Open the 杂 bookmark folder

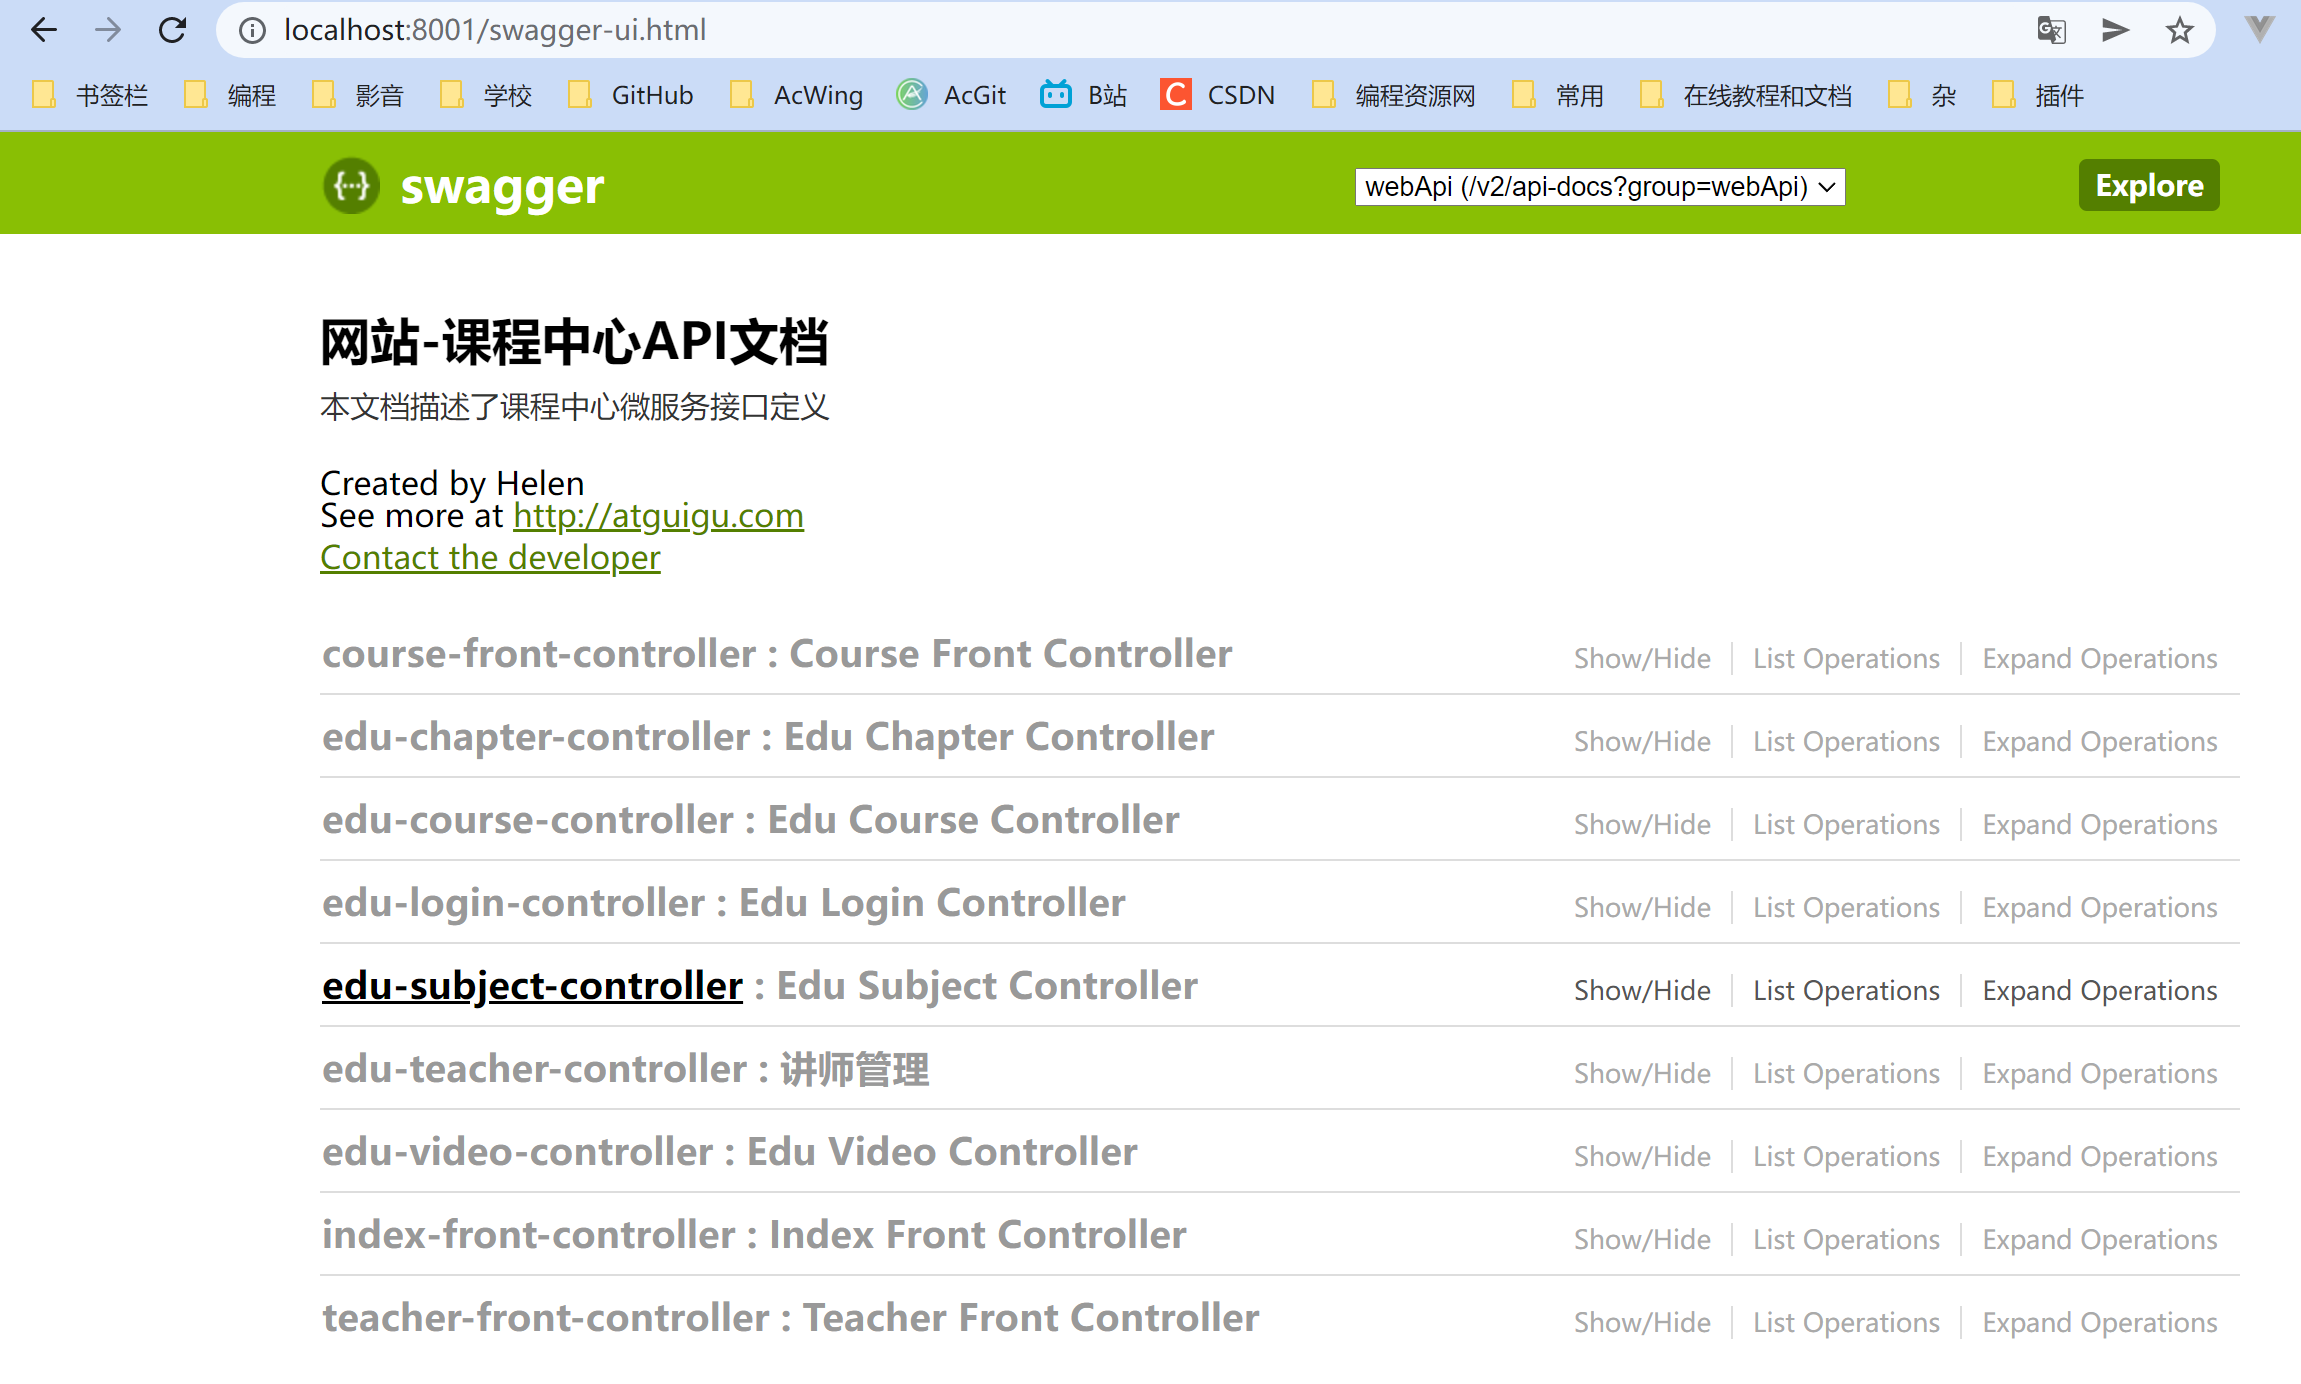pyautogui.click(x=1922, y=95)
